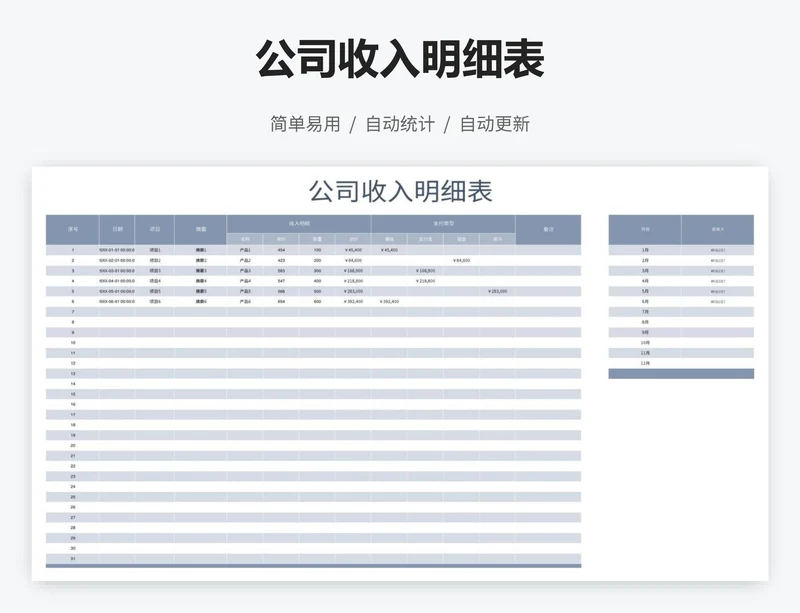Viewport: 800px width, 613px height.
Task: Click the 现金 payment sub-header
Action: [x=461, y=239]
